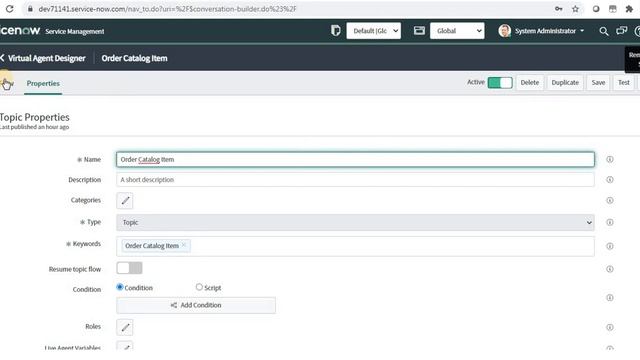Enable the Resume topic flow switch
This screenshot has height=360, width=640.
tap(129, 268)
